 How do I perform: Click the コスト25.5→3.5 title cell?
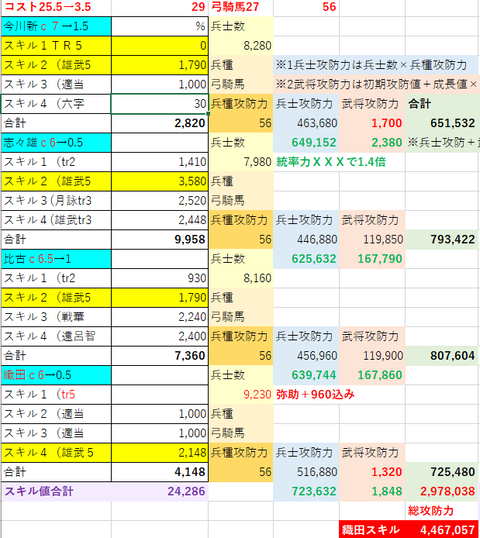tap(56, 7)
